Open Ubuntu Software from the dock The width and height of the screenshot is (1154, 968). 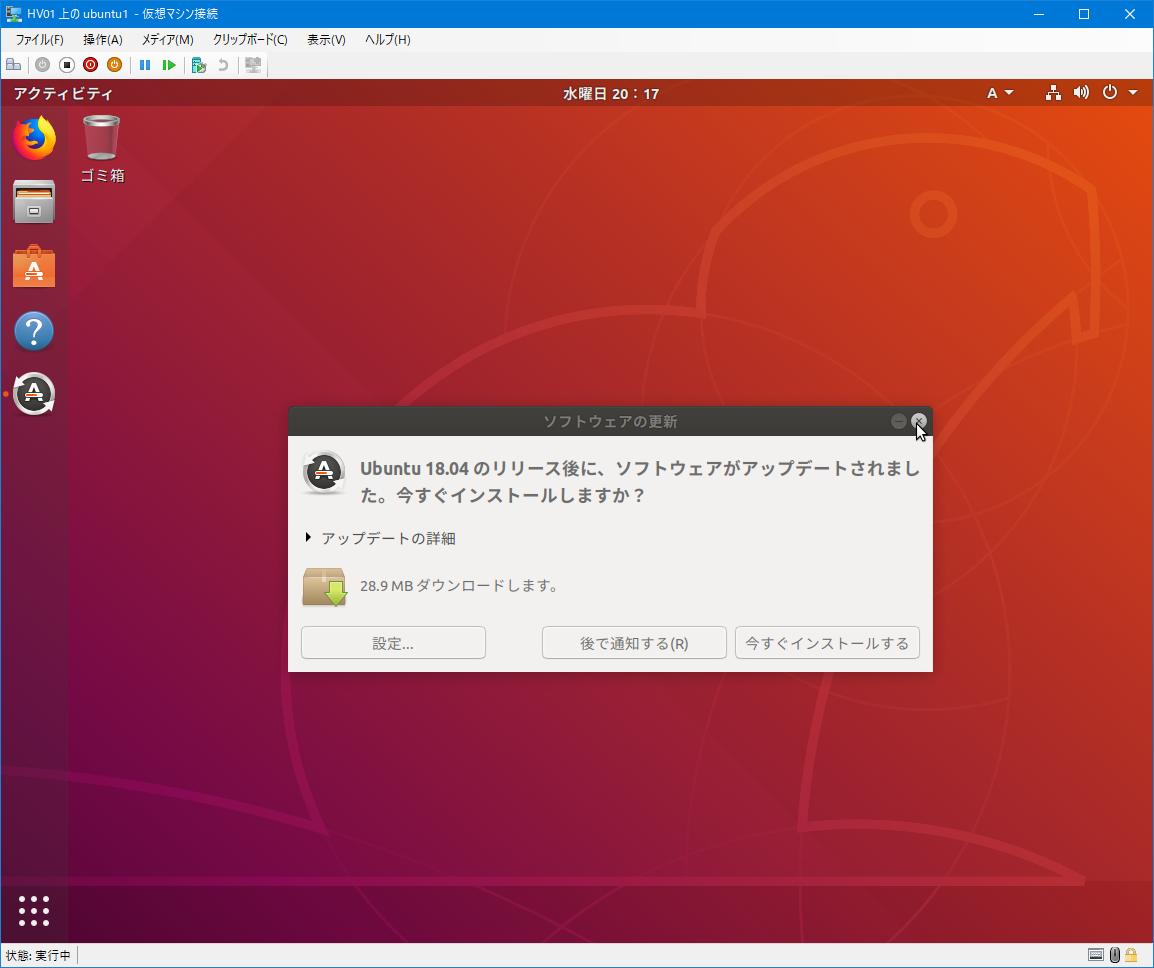click(x=34, y=267)
